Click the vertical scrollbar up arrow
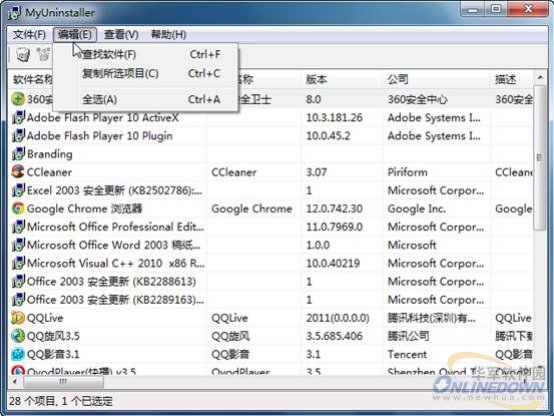Screen dimensions: 554x416 pos(540,77)
